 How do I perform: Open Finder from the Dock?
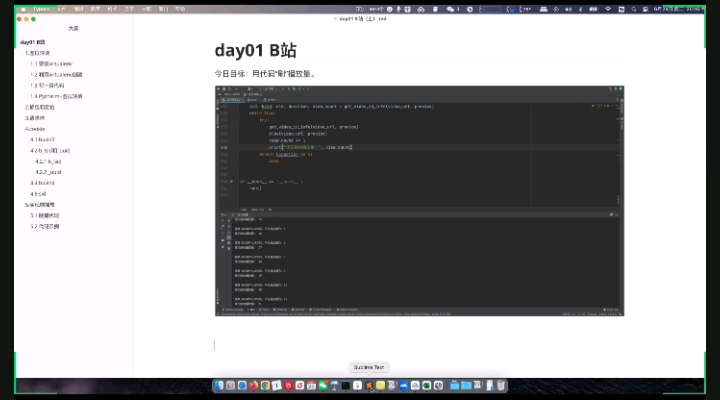point(219,385)
